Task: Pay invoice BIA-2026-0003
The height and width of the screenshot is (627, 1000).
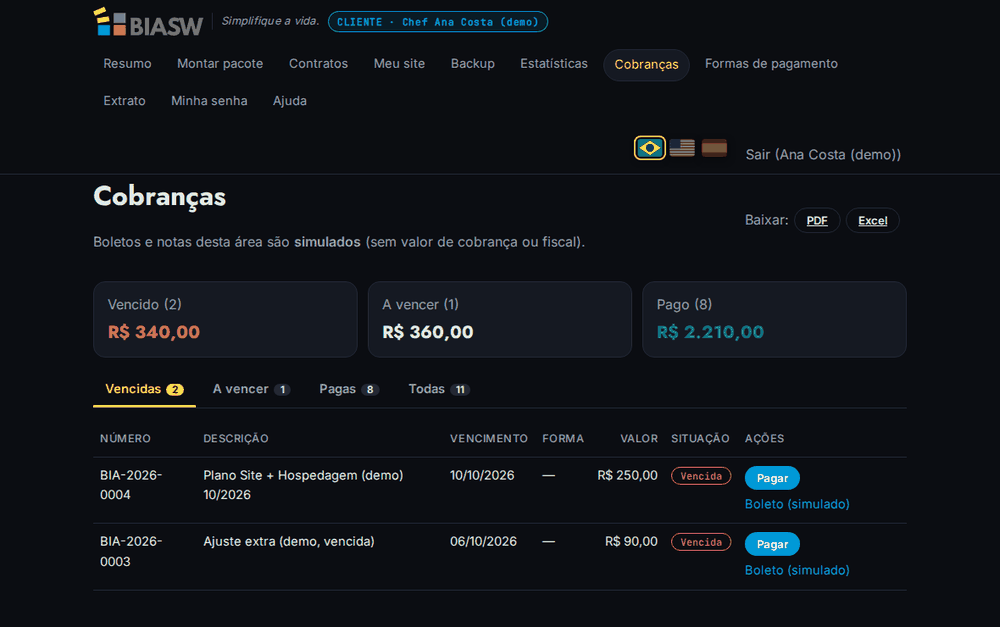Action: pyautogui.click(x=772, y=544)
